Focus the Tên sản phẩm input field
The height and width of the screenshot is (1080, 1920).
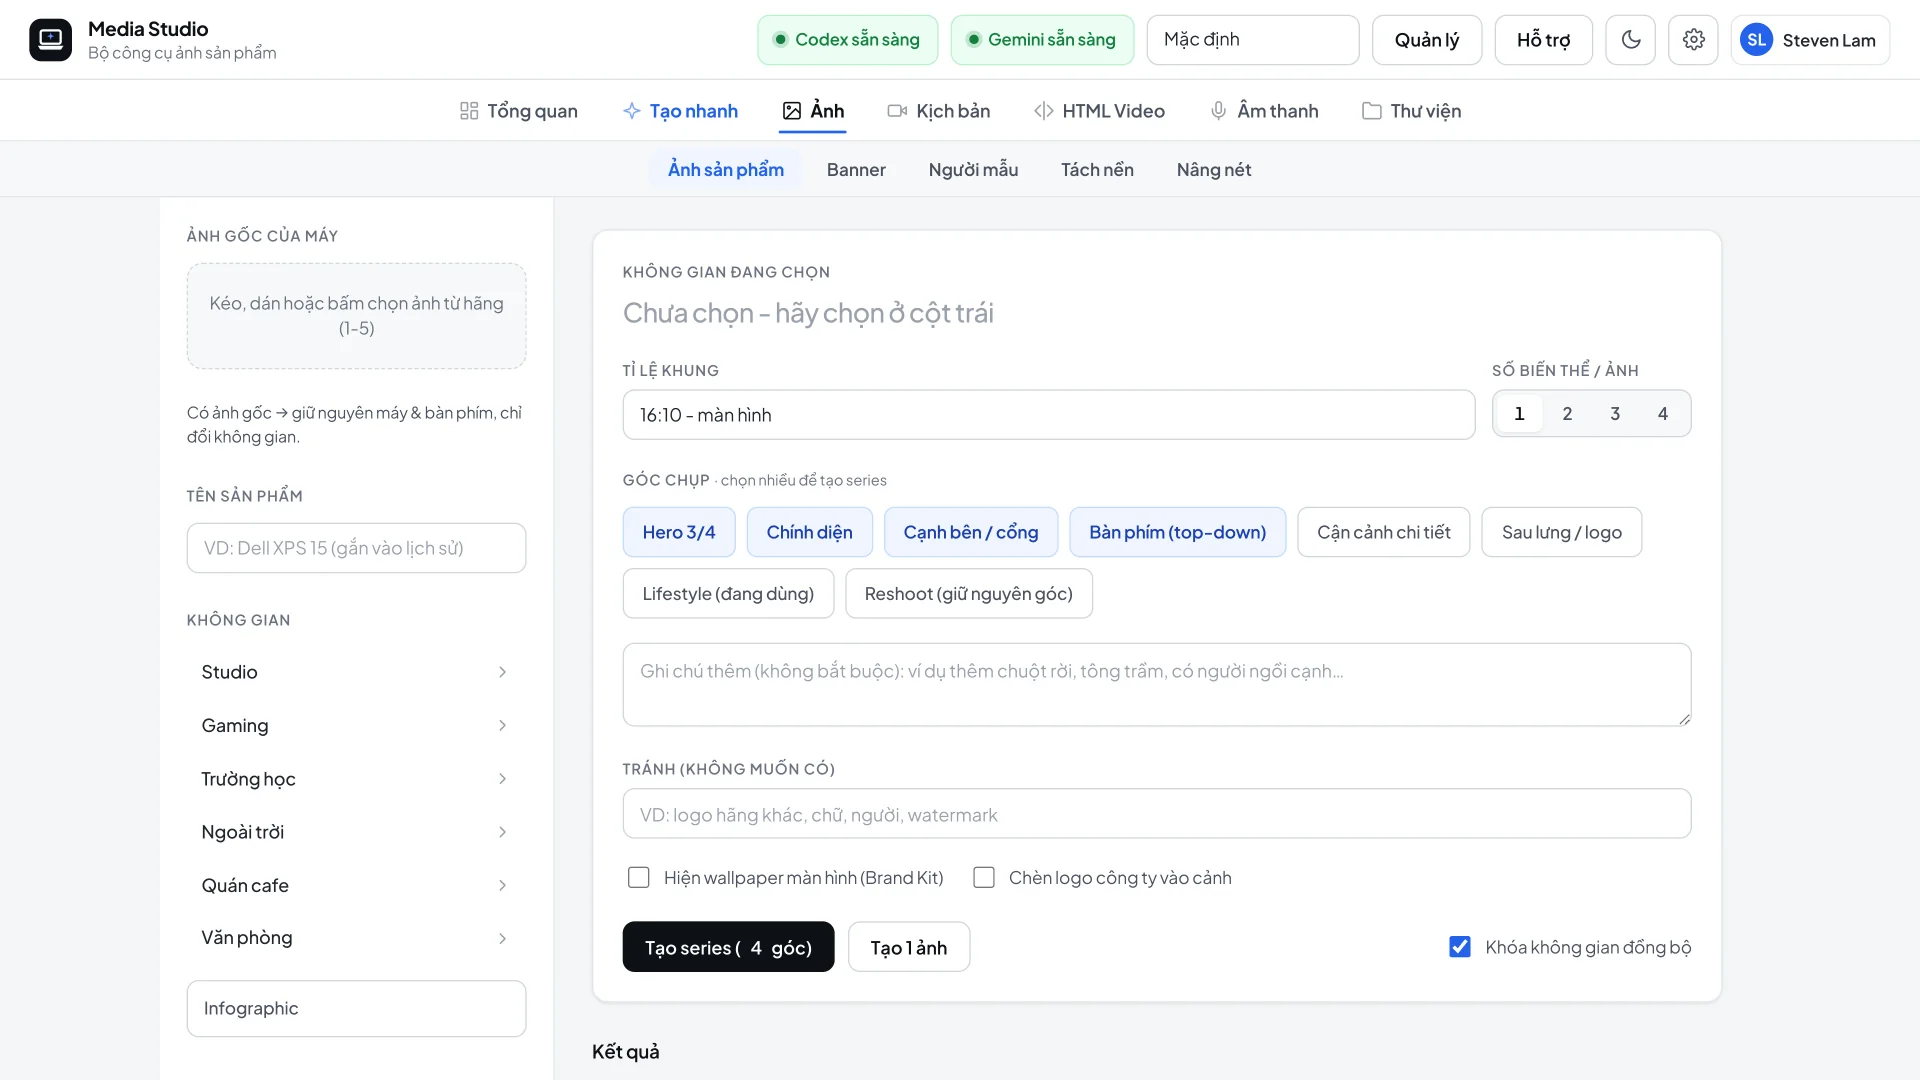[356, 548]
